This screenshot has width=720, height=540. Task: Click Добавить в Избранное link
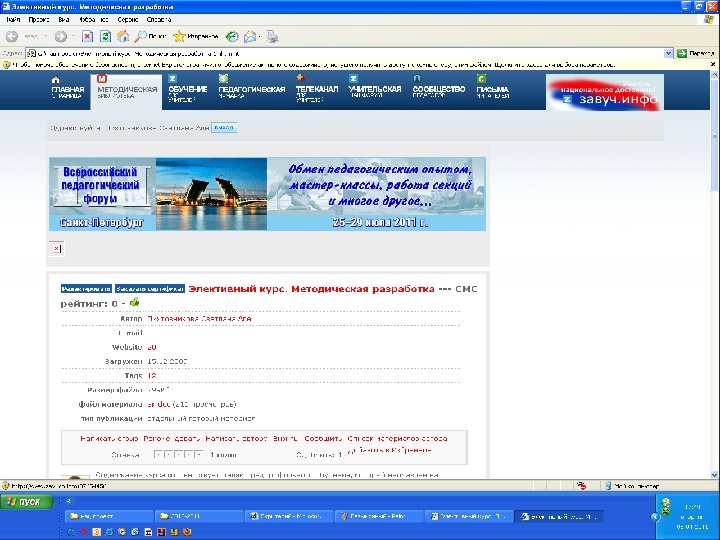point(389,450)
